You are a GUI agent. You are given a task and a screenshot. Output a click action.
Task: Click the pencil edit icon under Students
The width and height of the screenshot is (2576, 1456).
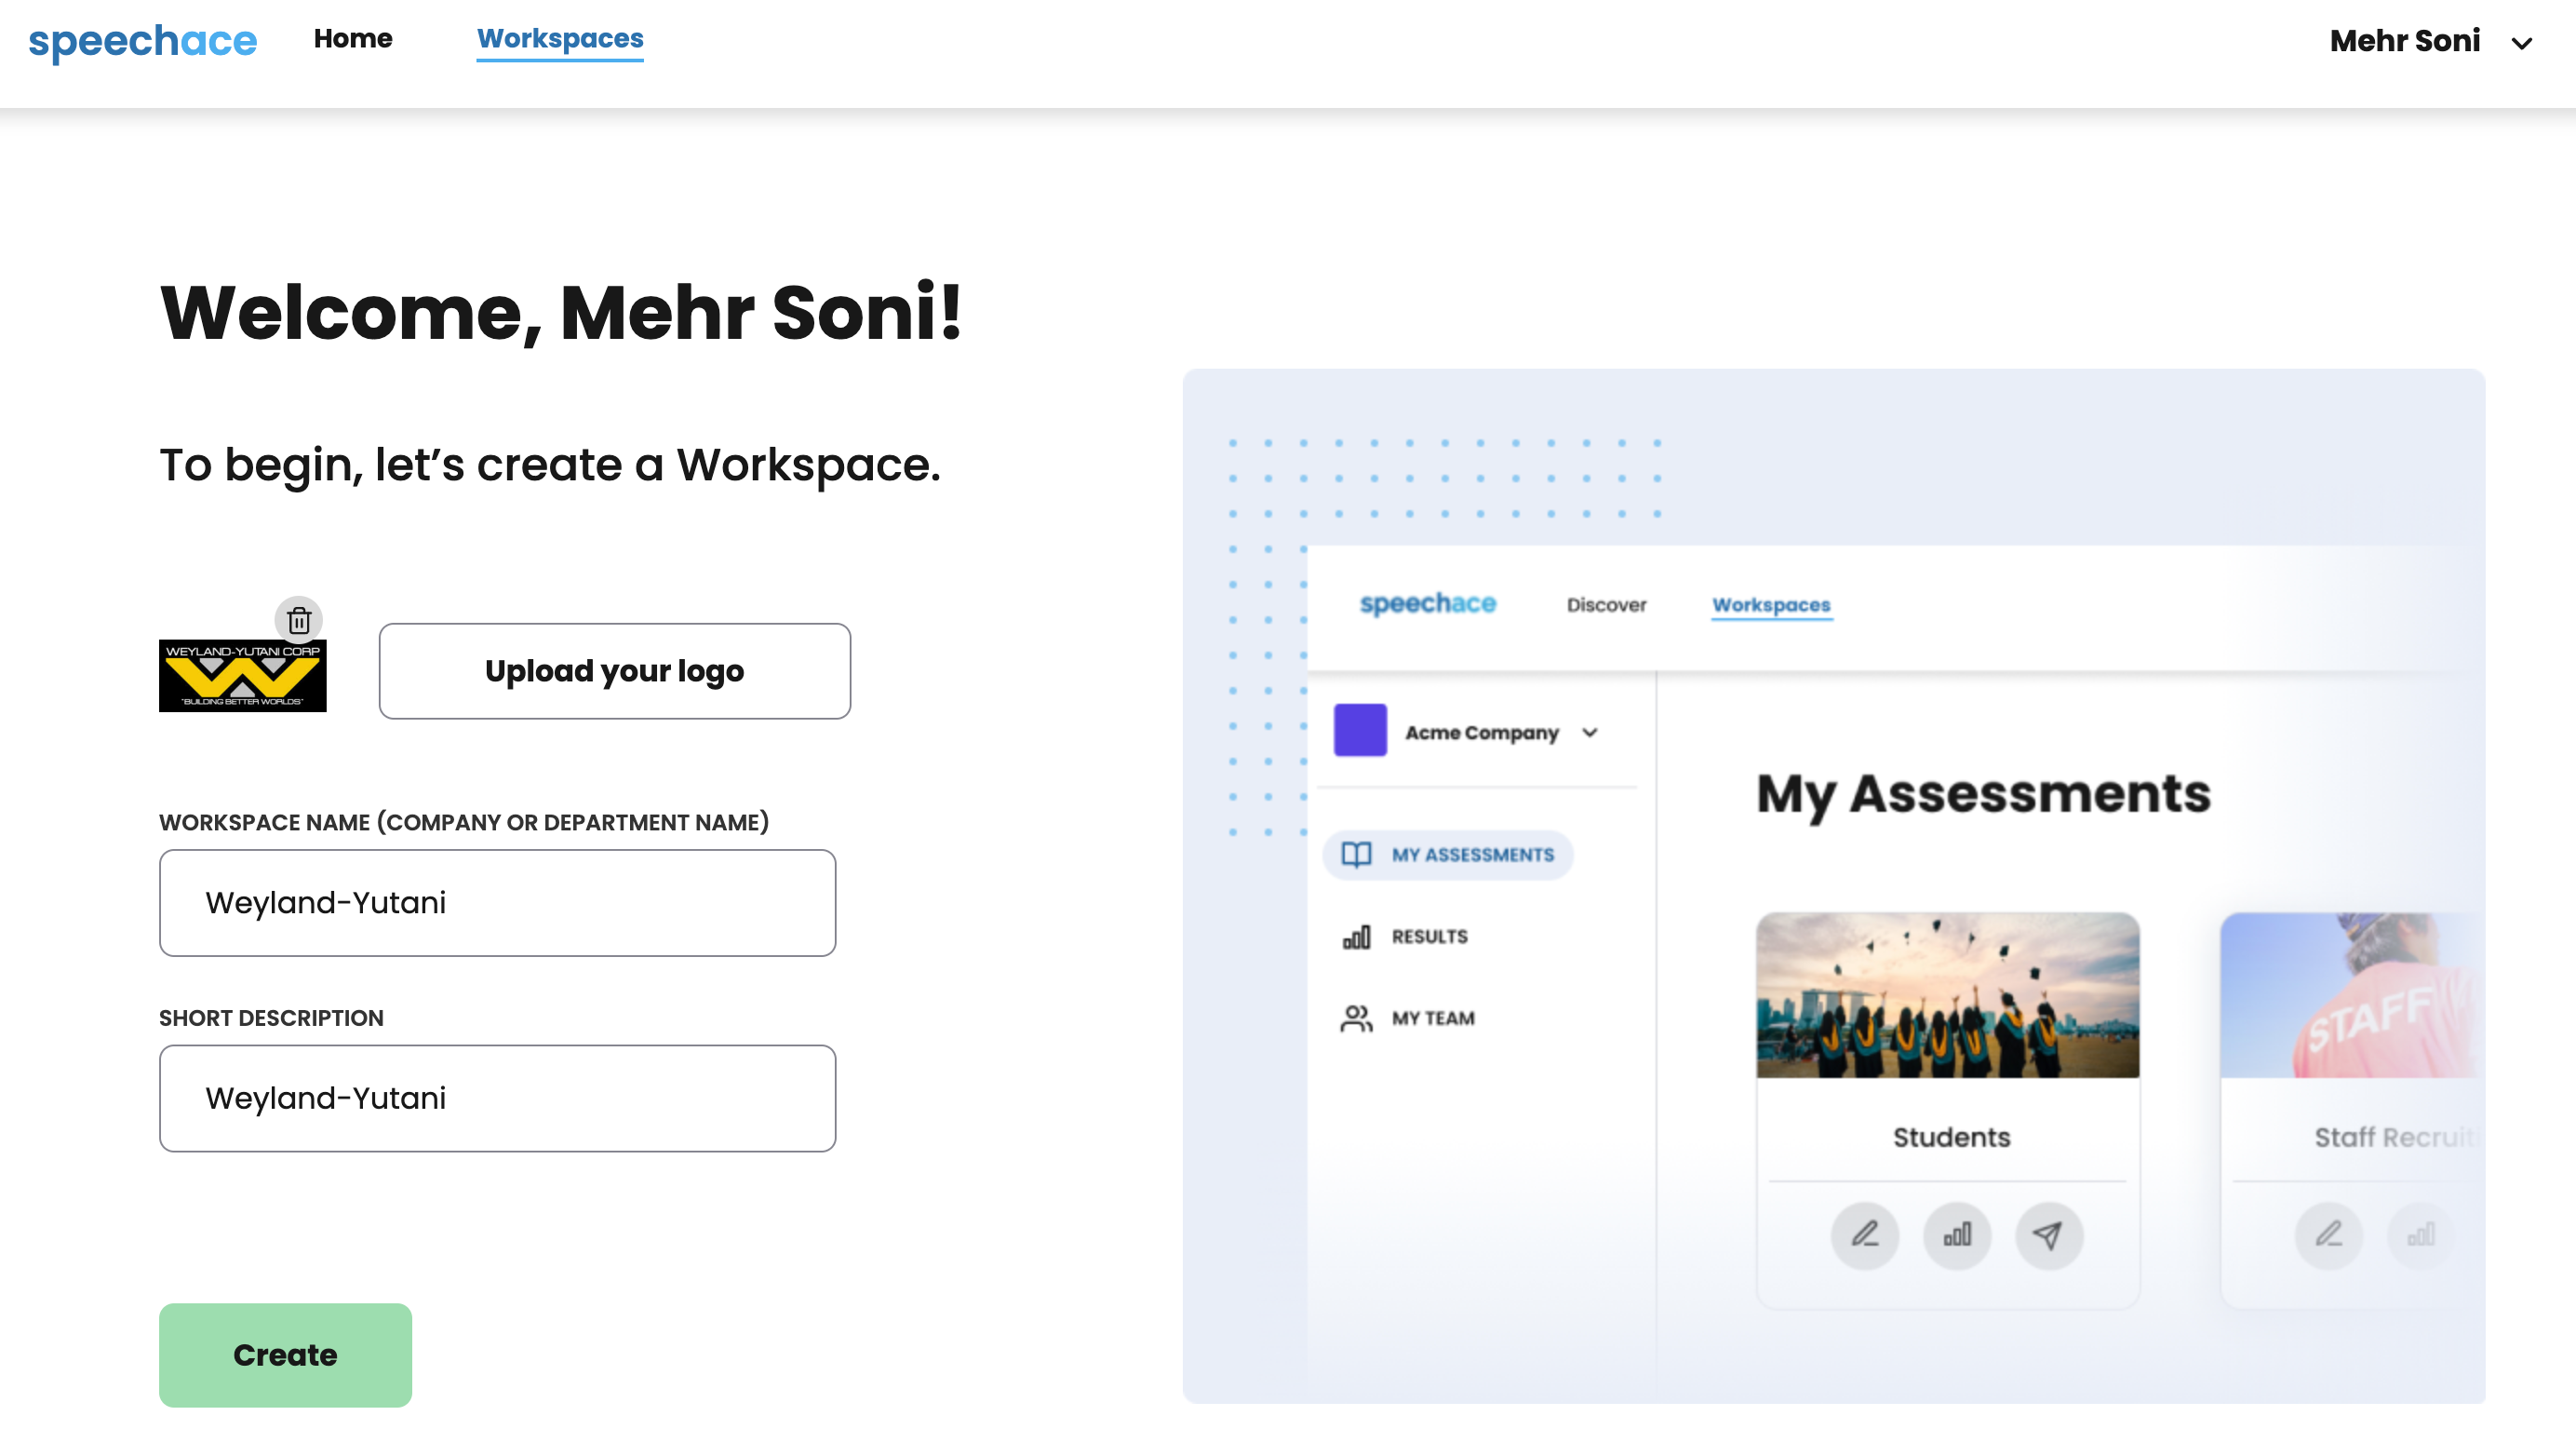click(x=1864, y=1235)
